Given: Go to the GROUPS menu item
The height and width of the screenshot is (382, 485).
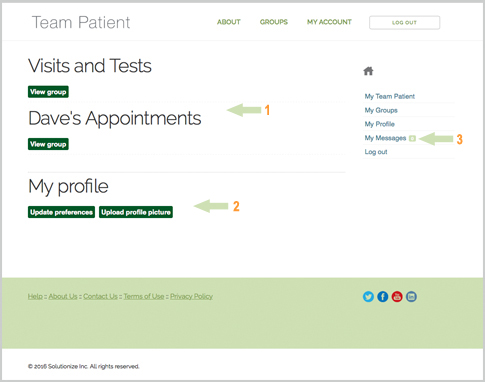Looking at the screenshot, I should (274, 22).
